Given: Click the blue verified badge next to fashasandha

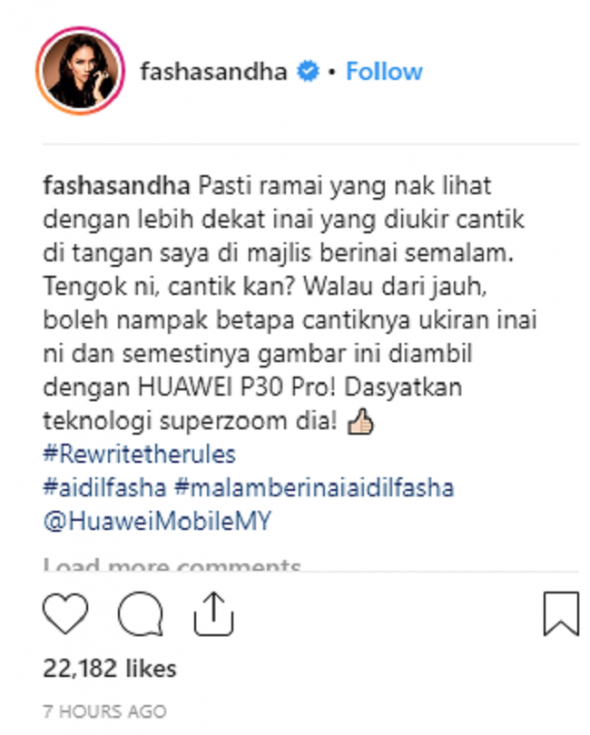Looking at the screenshot, I should [308, 72].
